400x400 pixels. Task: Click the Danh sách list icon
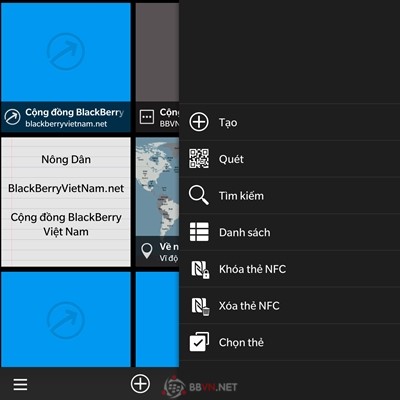pyautogui.click(x=199, y=232)
